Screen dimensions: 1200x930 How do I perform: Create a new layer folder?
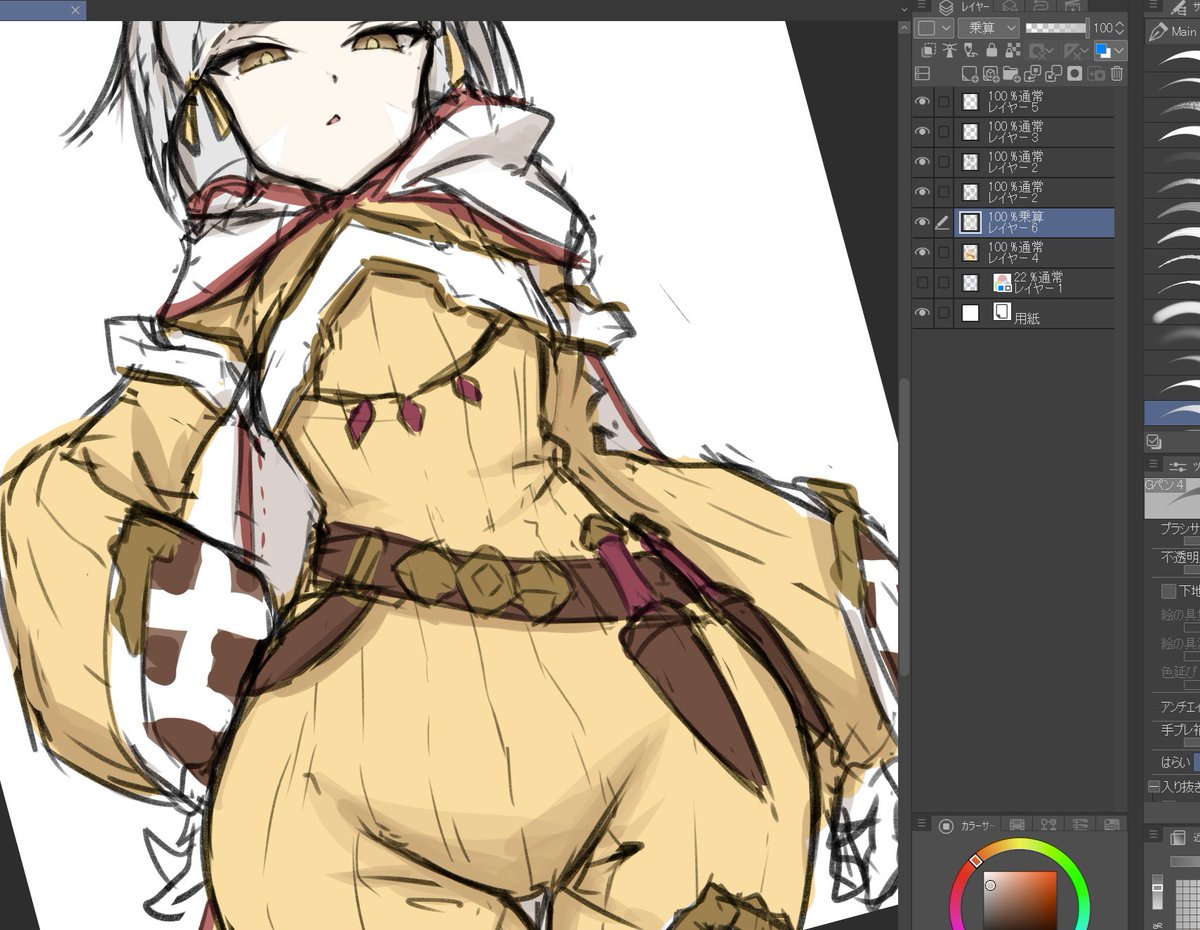click(1011, 73)
